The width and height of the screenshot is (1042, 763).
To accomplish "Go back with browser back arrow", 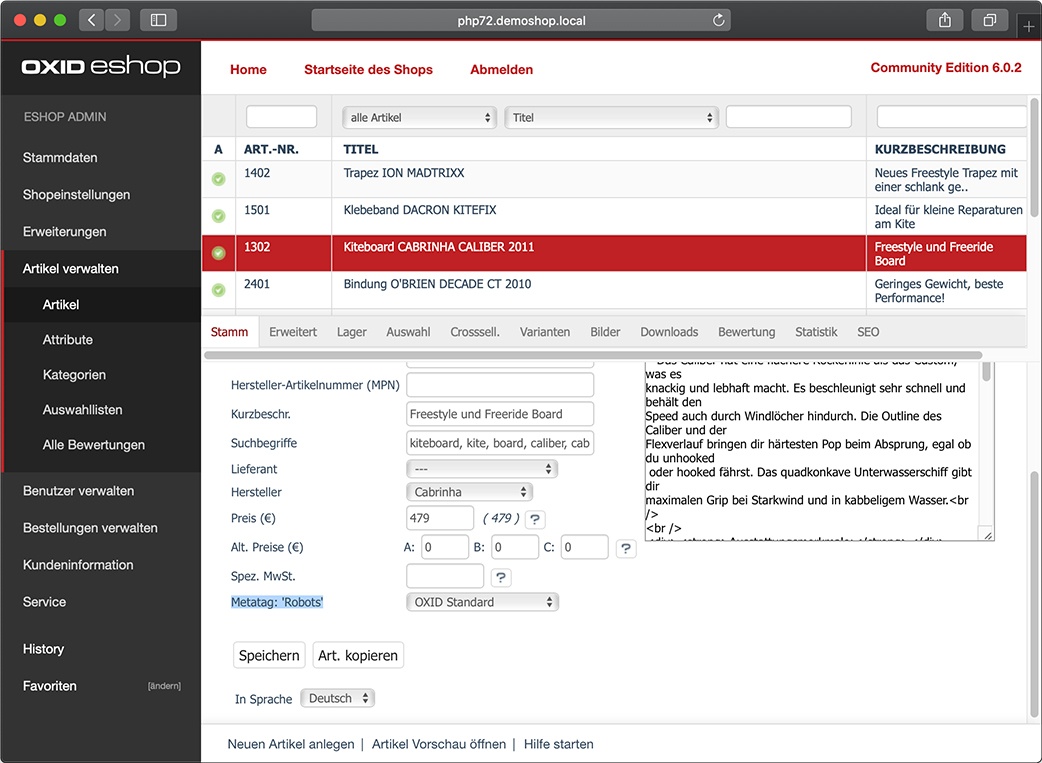I will (x=92, y=20).
